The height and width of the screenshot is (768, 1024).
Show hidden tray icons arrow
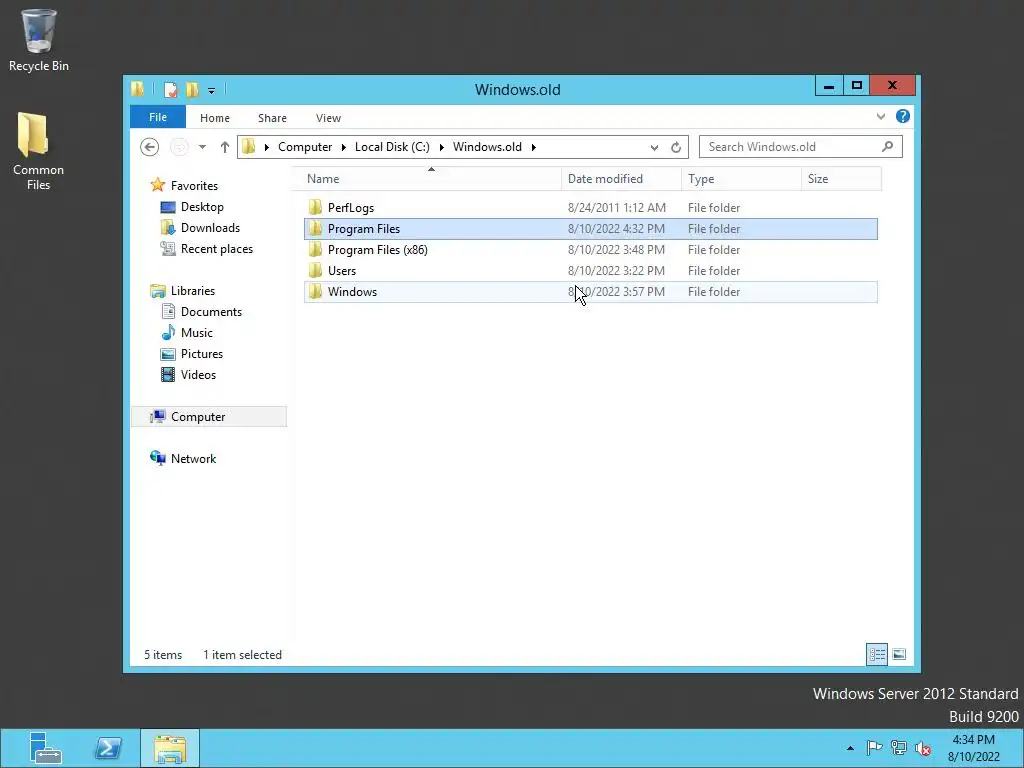pos(850,748)
